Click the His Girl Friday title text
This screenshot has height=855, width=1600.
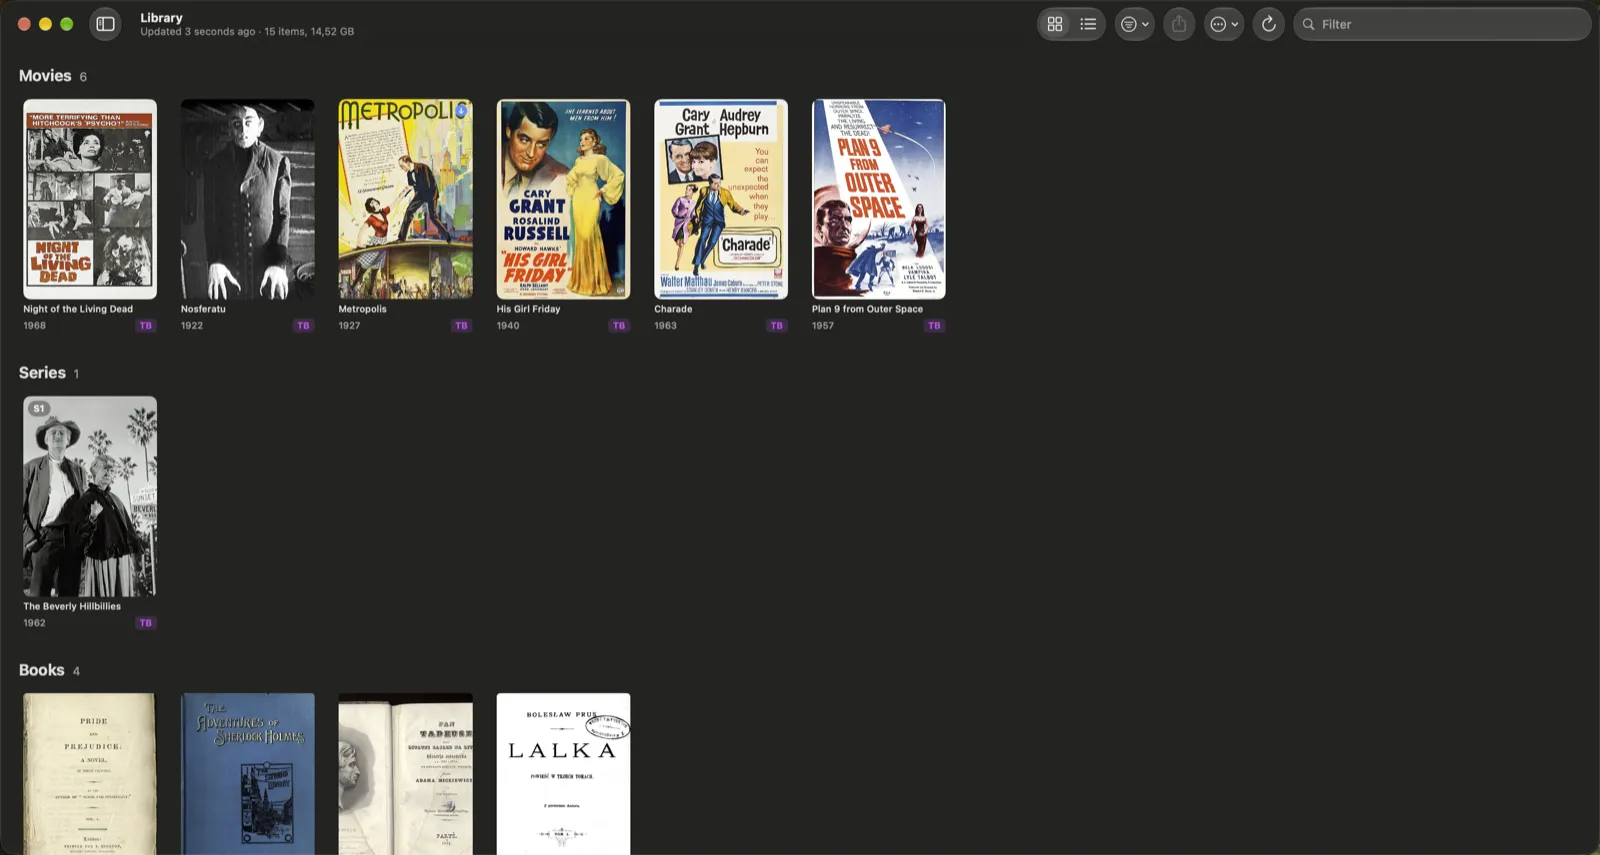pyautogui.click(x=528, y=309)
